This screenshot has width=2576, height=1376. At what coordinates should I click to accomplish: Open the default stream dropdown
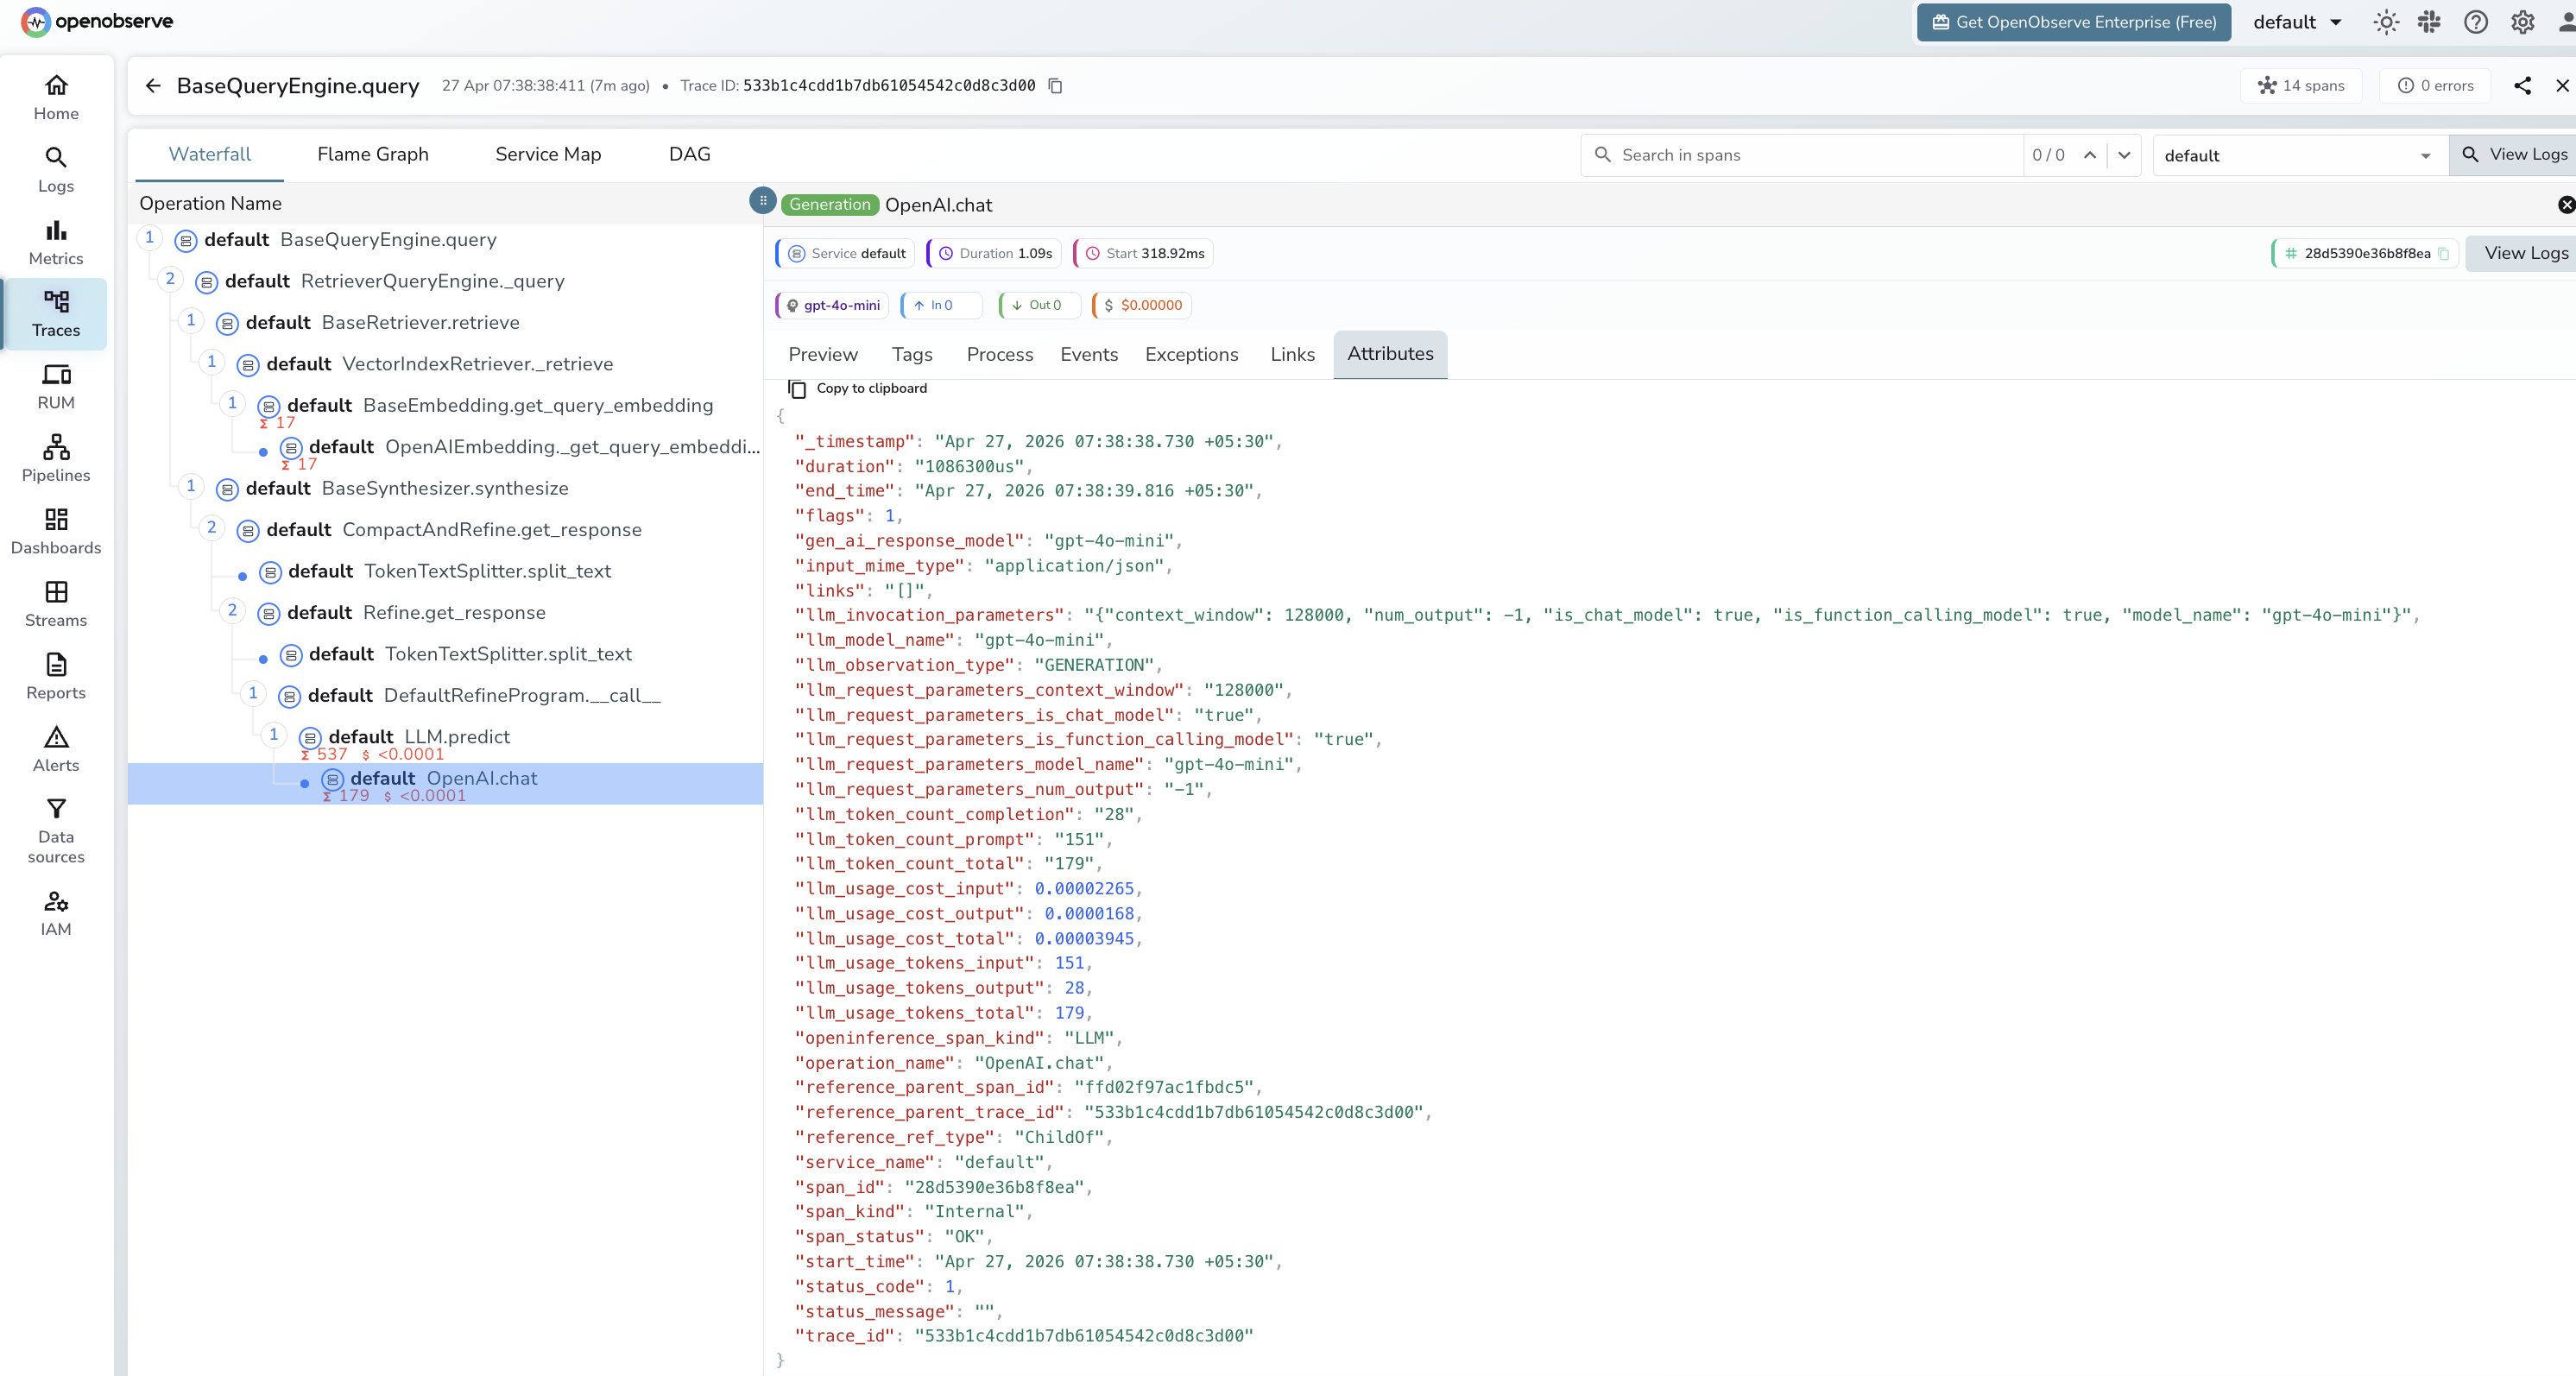point(2299,154)
